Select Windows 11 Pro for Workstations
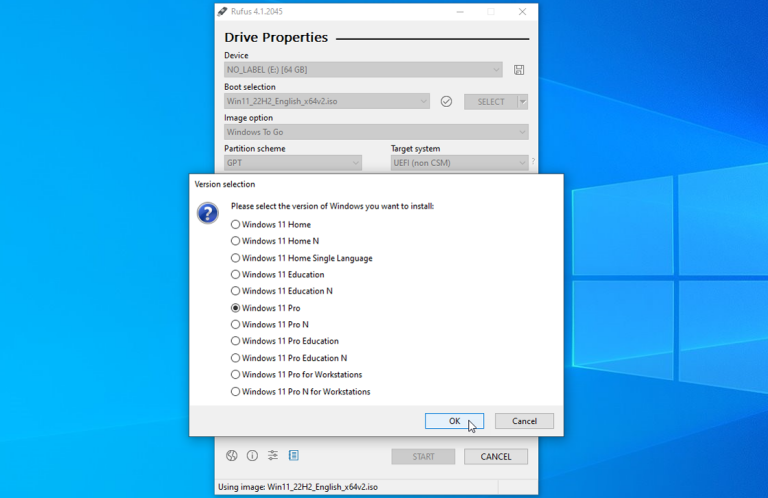This screenshot has width=768, height=498. [x=296, y=375]
